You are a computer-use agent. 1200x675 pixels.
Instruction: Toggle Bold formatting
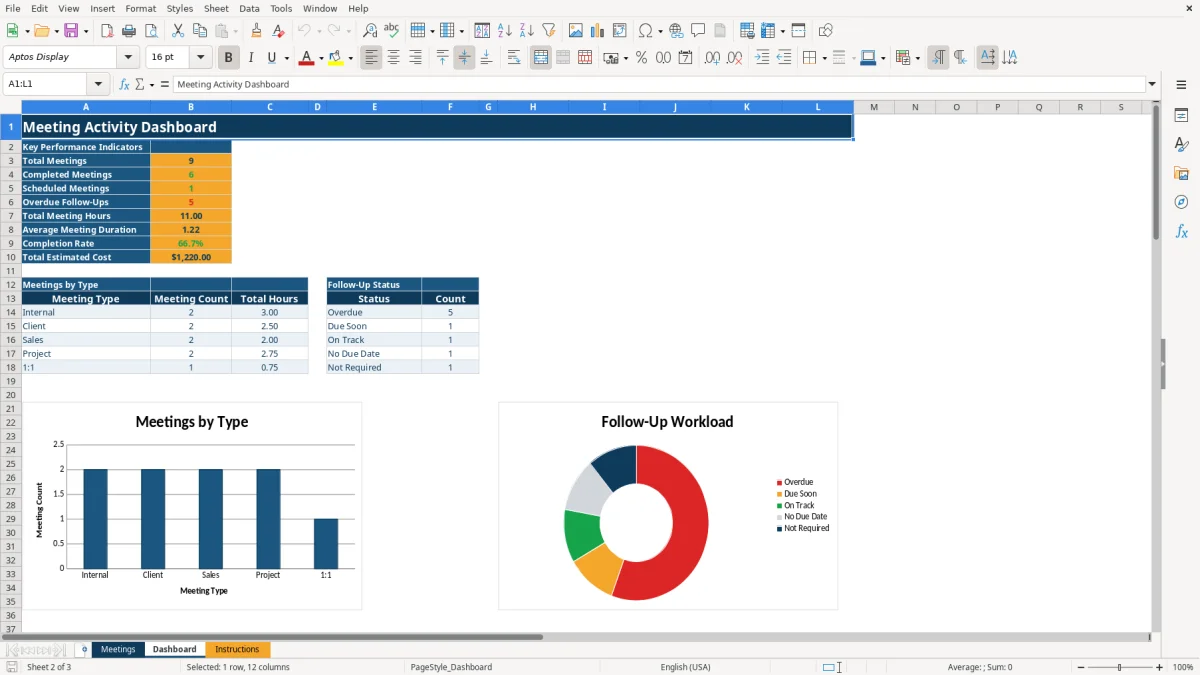tap(229, 58)
